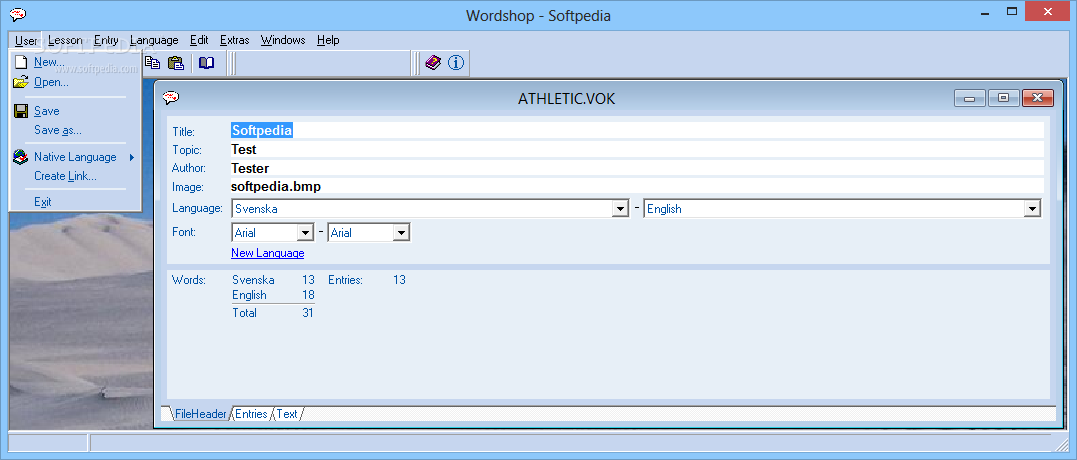Image resolution: width=1077 pixels, height=460 pixels.
Task: Close the ATHLETIC.VOK child window
Action: coord(1037,98)
